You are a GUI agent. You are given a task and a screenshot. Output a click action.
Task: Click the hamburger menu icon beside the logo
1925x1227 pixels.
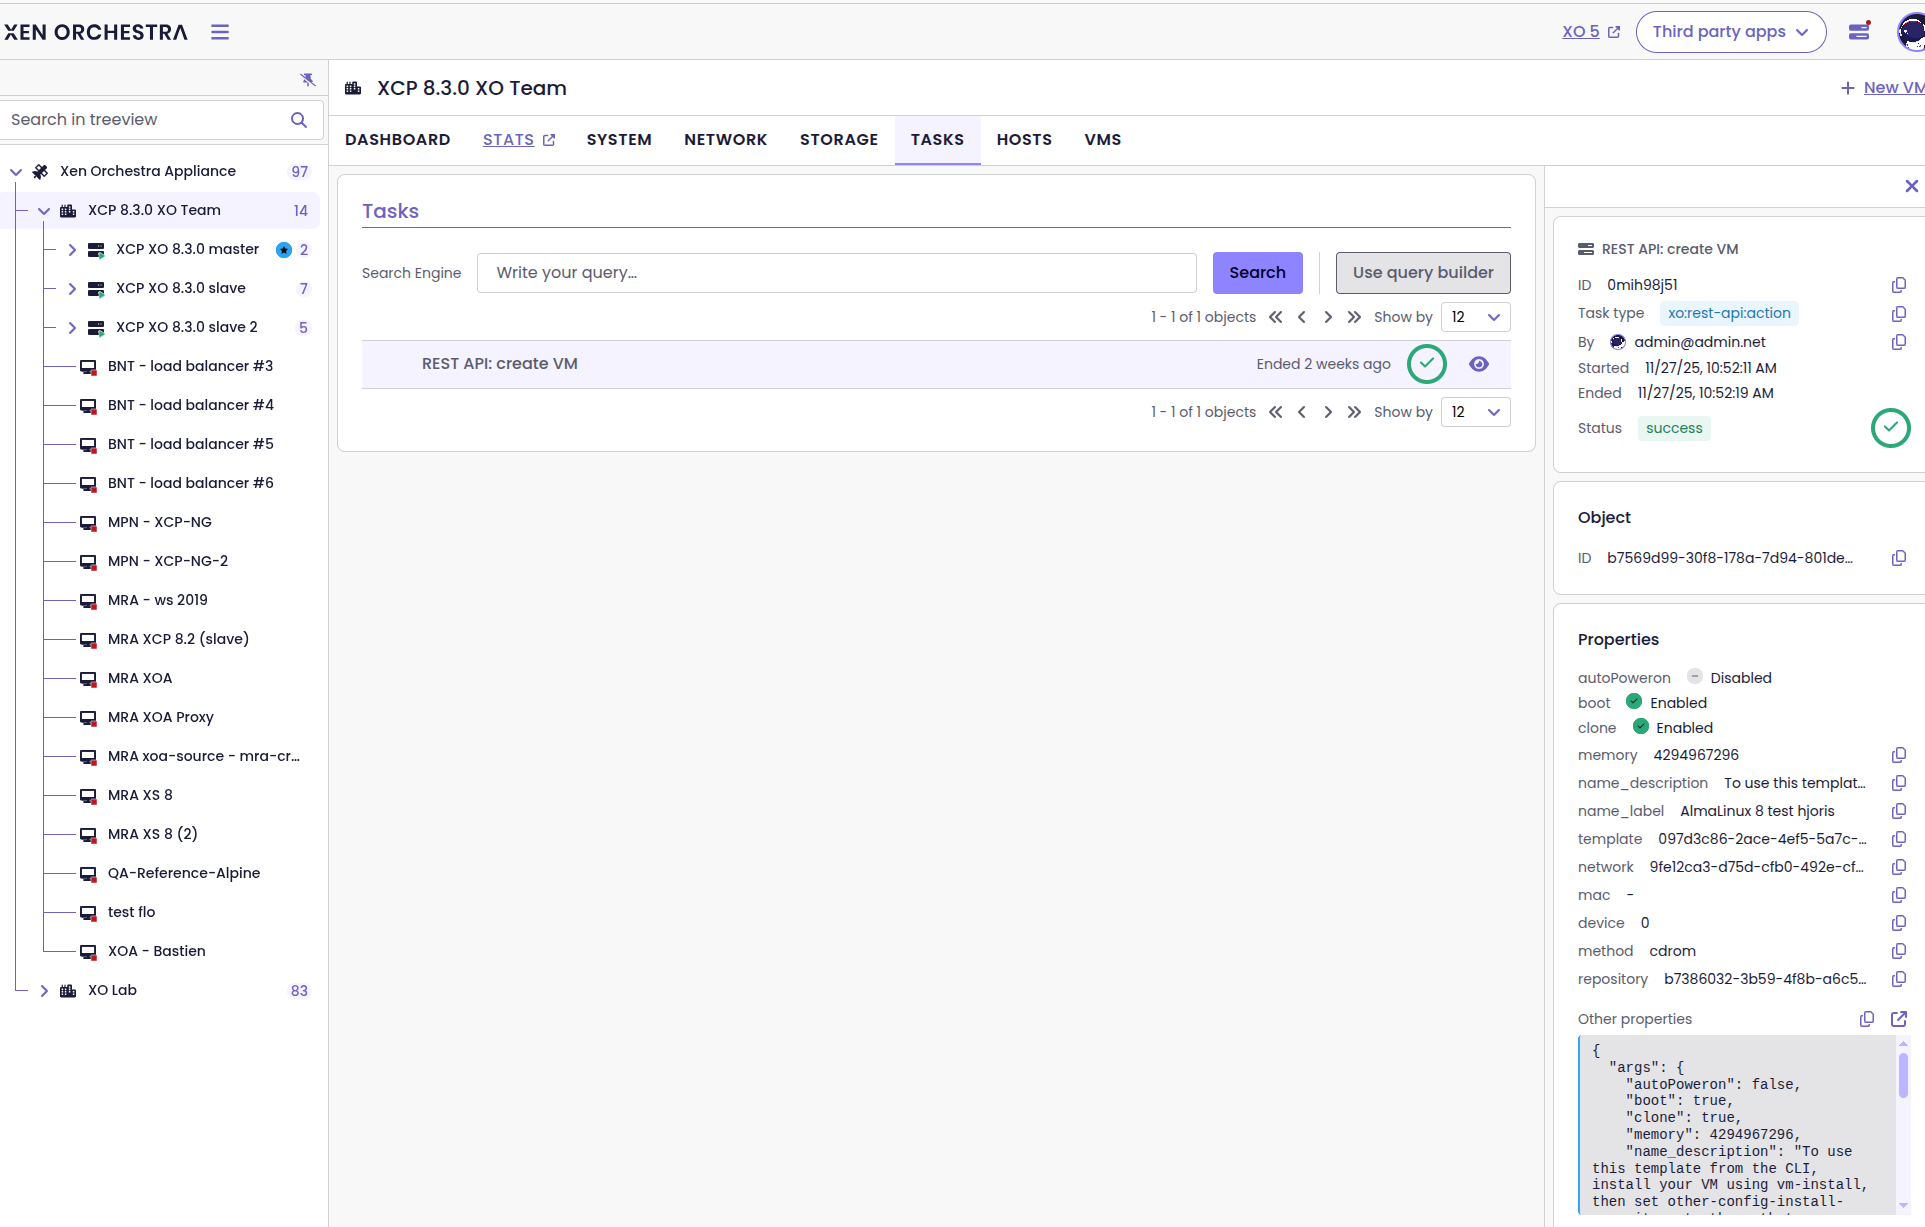click(220, 32)
